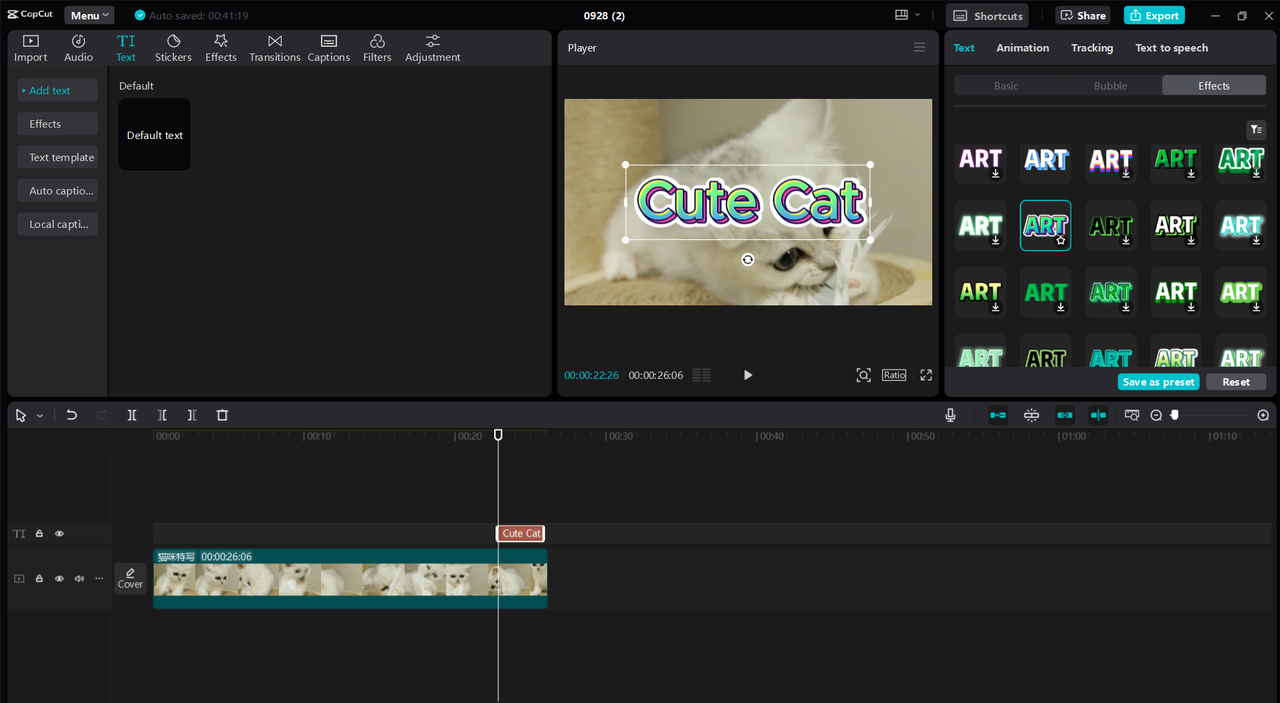The width and height of the screenshot is (1280, 703).
Task: Open the Effects tab in top toolbar
Action: [x=221, y=48]
